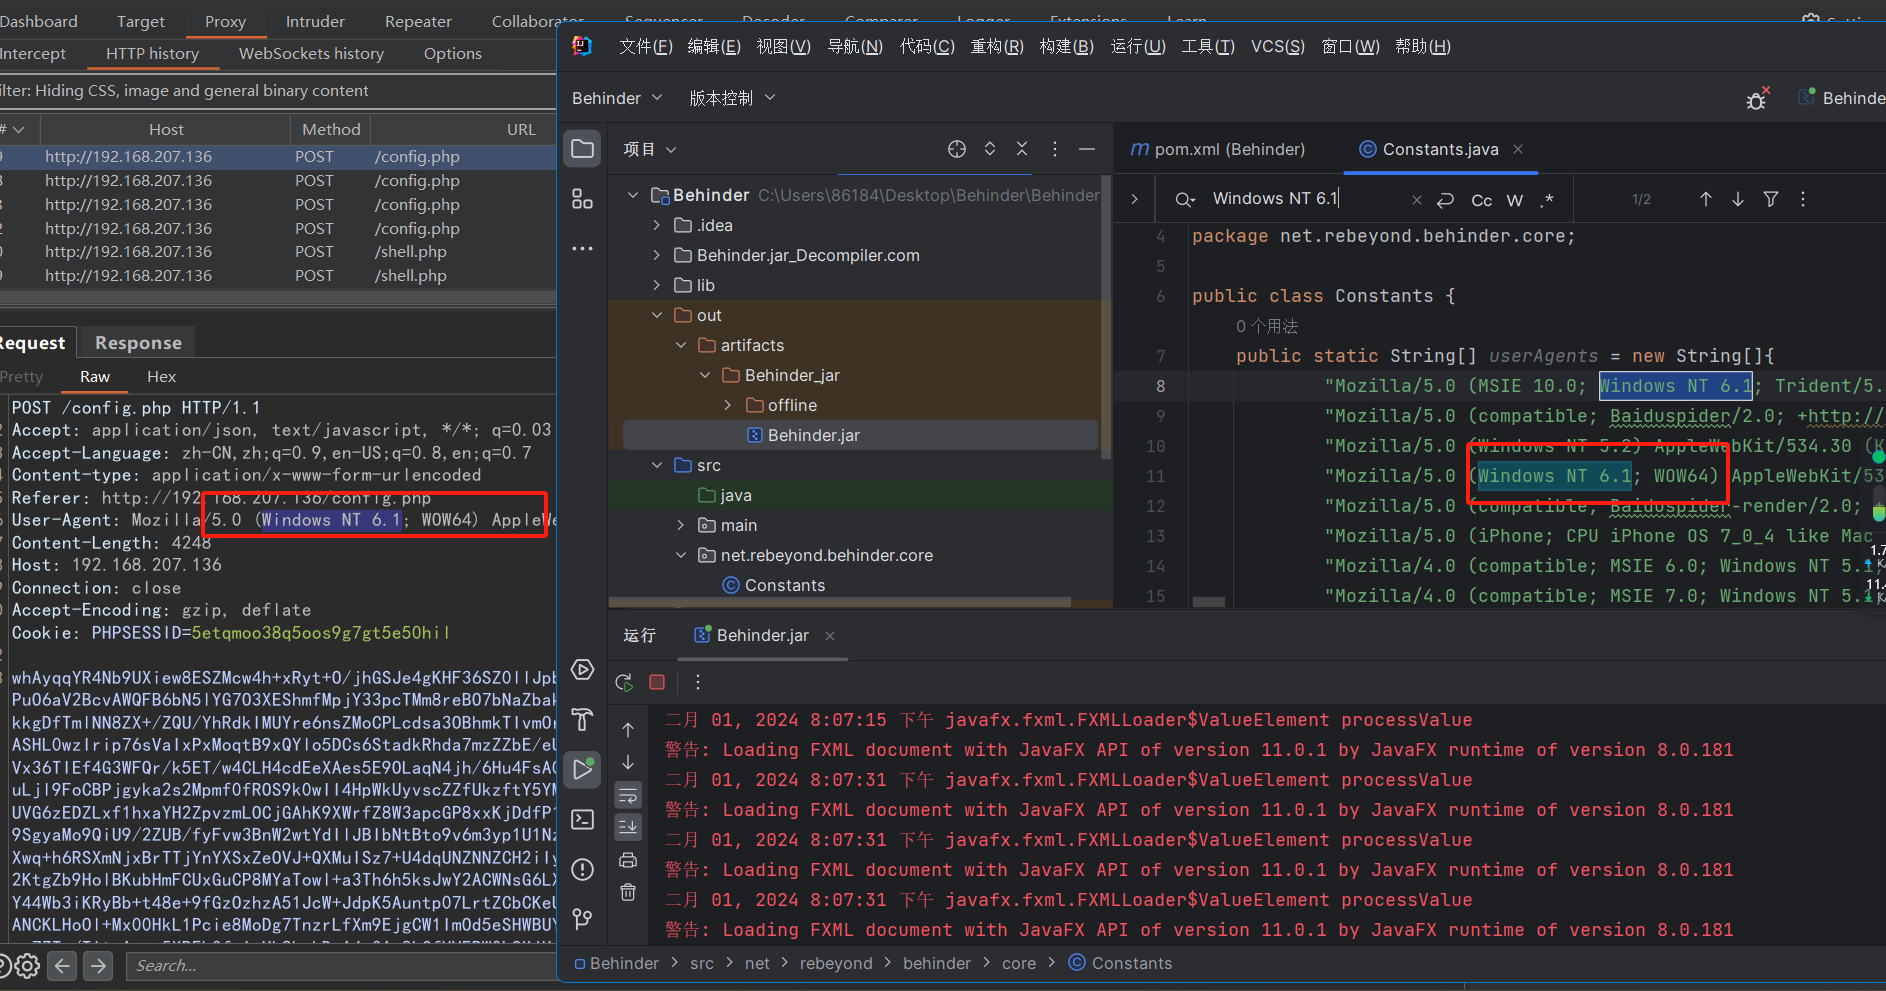Viewport: 1886px width, 991px height.
Task: Select Burp WebSockets history tab
Action: pos(311,53)
